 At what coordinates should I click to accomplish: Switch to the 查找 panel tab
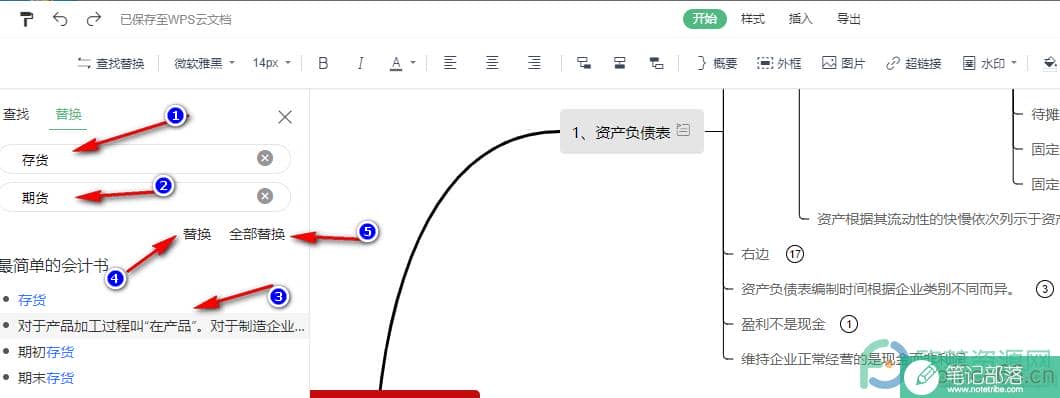tap(16, 114)
